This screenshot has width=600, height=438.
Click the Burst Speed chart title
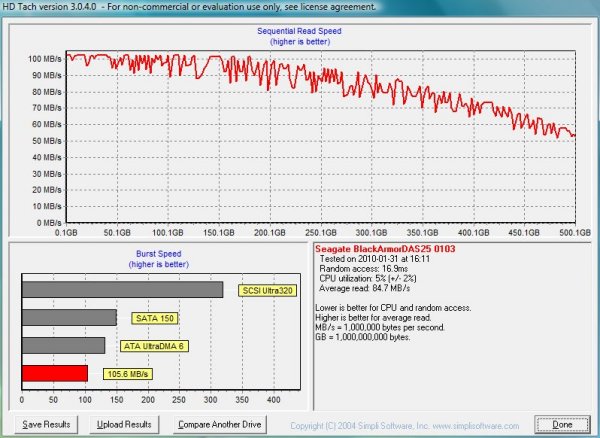(159, 254)
